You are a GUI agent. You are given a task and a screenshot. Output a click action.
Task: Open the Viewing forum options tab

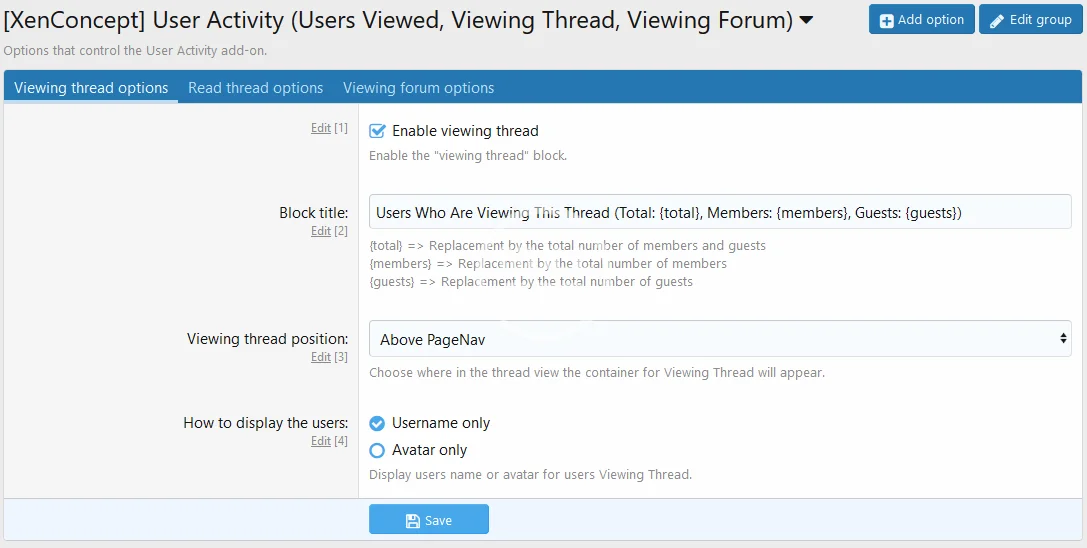click(418, 88)
